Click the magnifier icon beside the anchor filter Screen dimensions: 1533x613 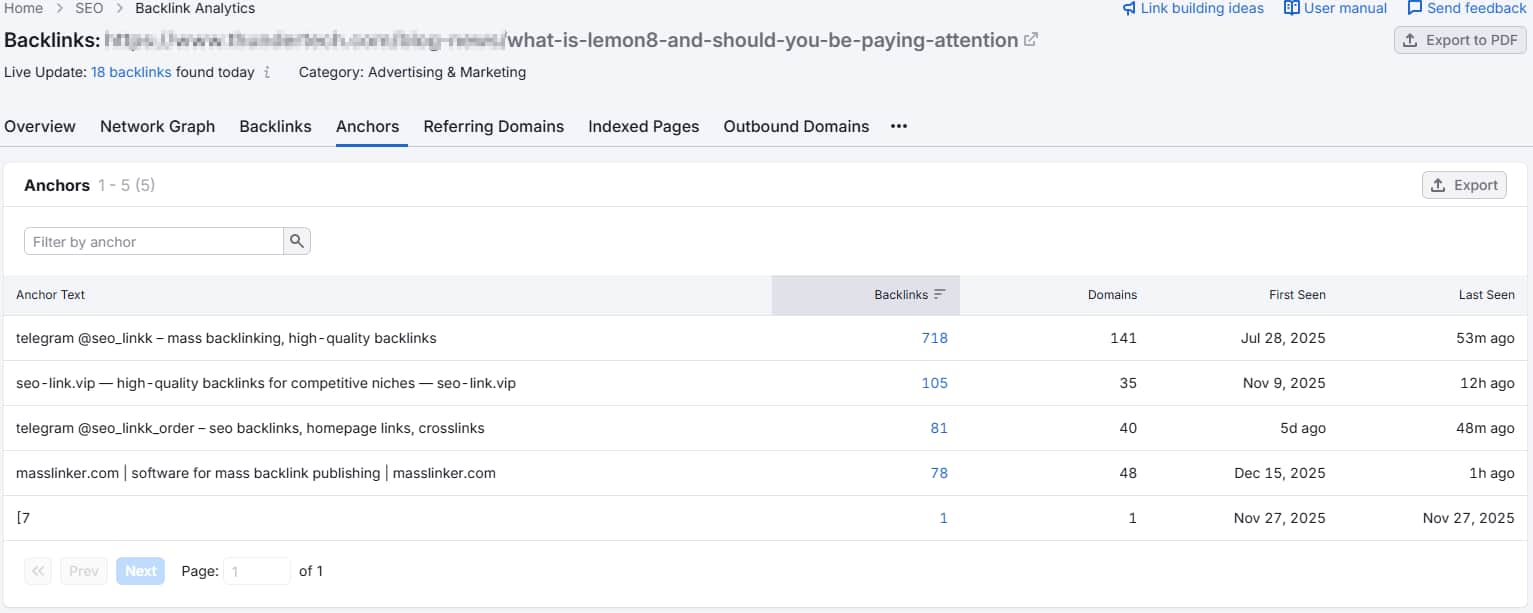[297, 241]
